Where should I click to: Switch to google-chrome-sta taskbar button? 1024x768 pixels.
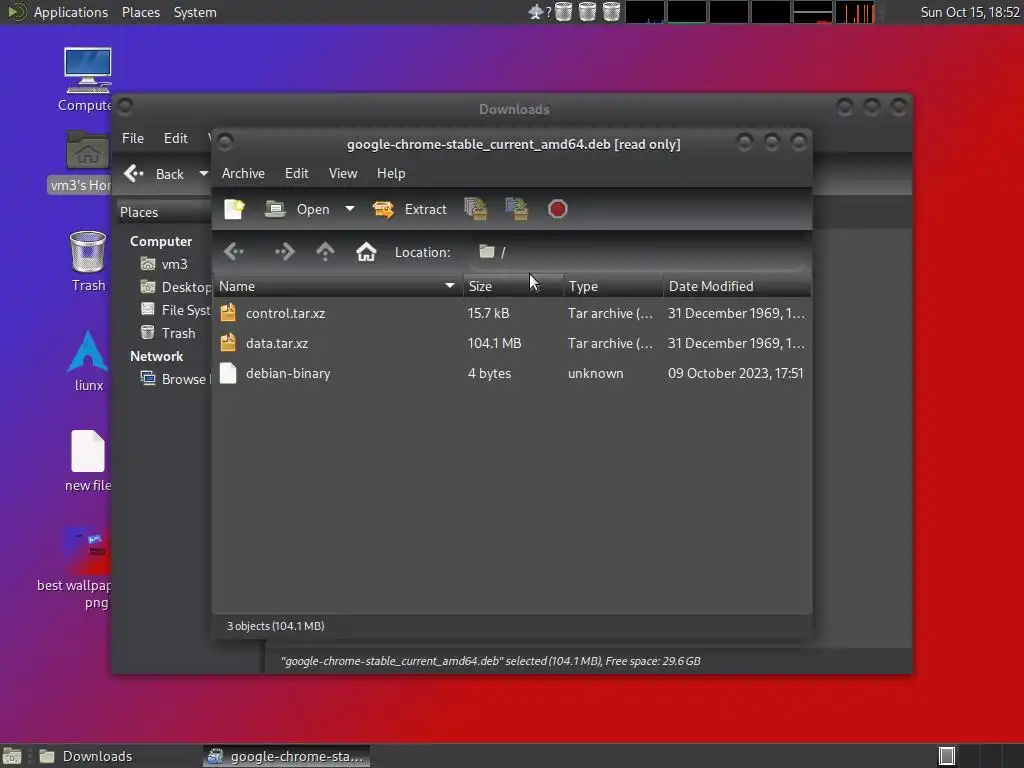tap(286, 756)
